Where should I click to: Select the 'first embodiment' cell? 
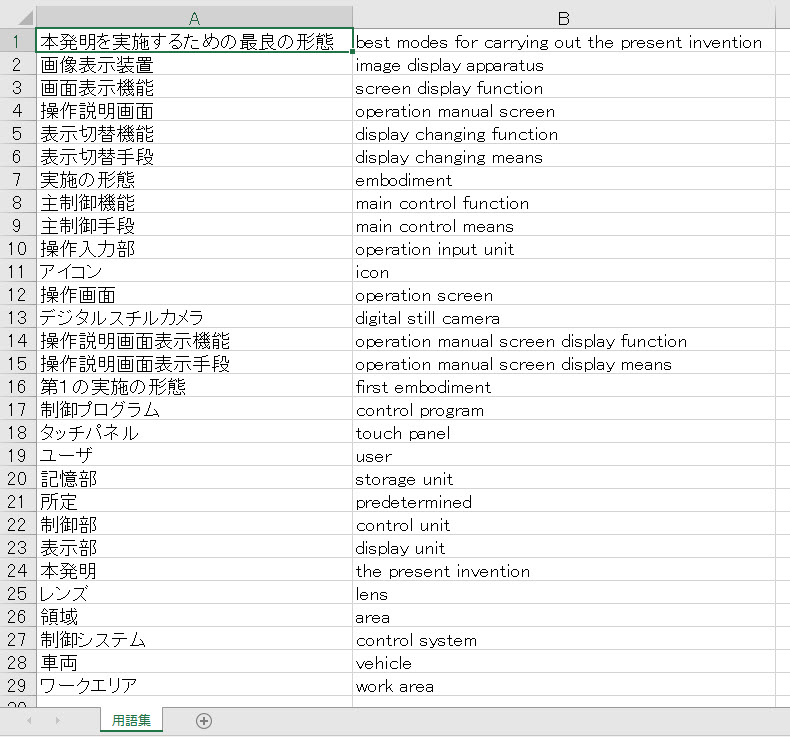[563, 387]
